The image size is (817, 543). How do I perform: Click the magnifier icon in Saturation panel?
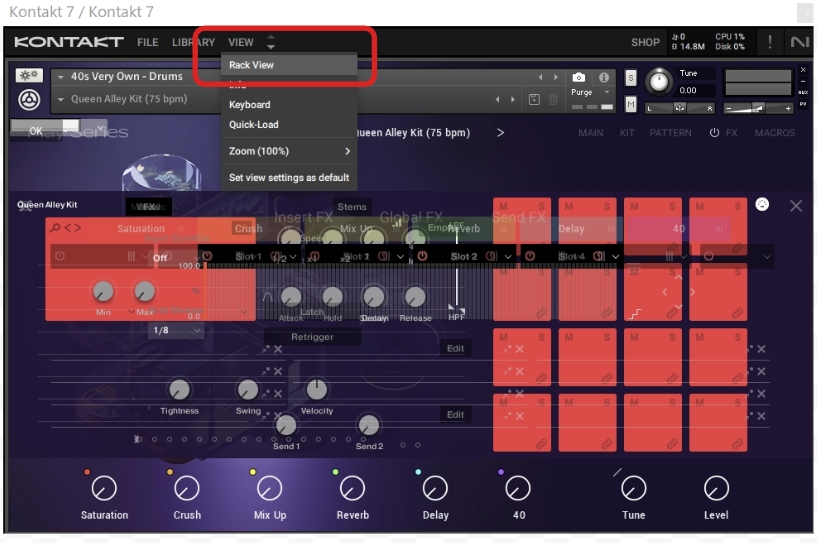tap(55, 228)
